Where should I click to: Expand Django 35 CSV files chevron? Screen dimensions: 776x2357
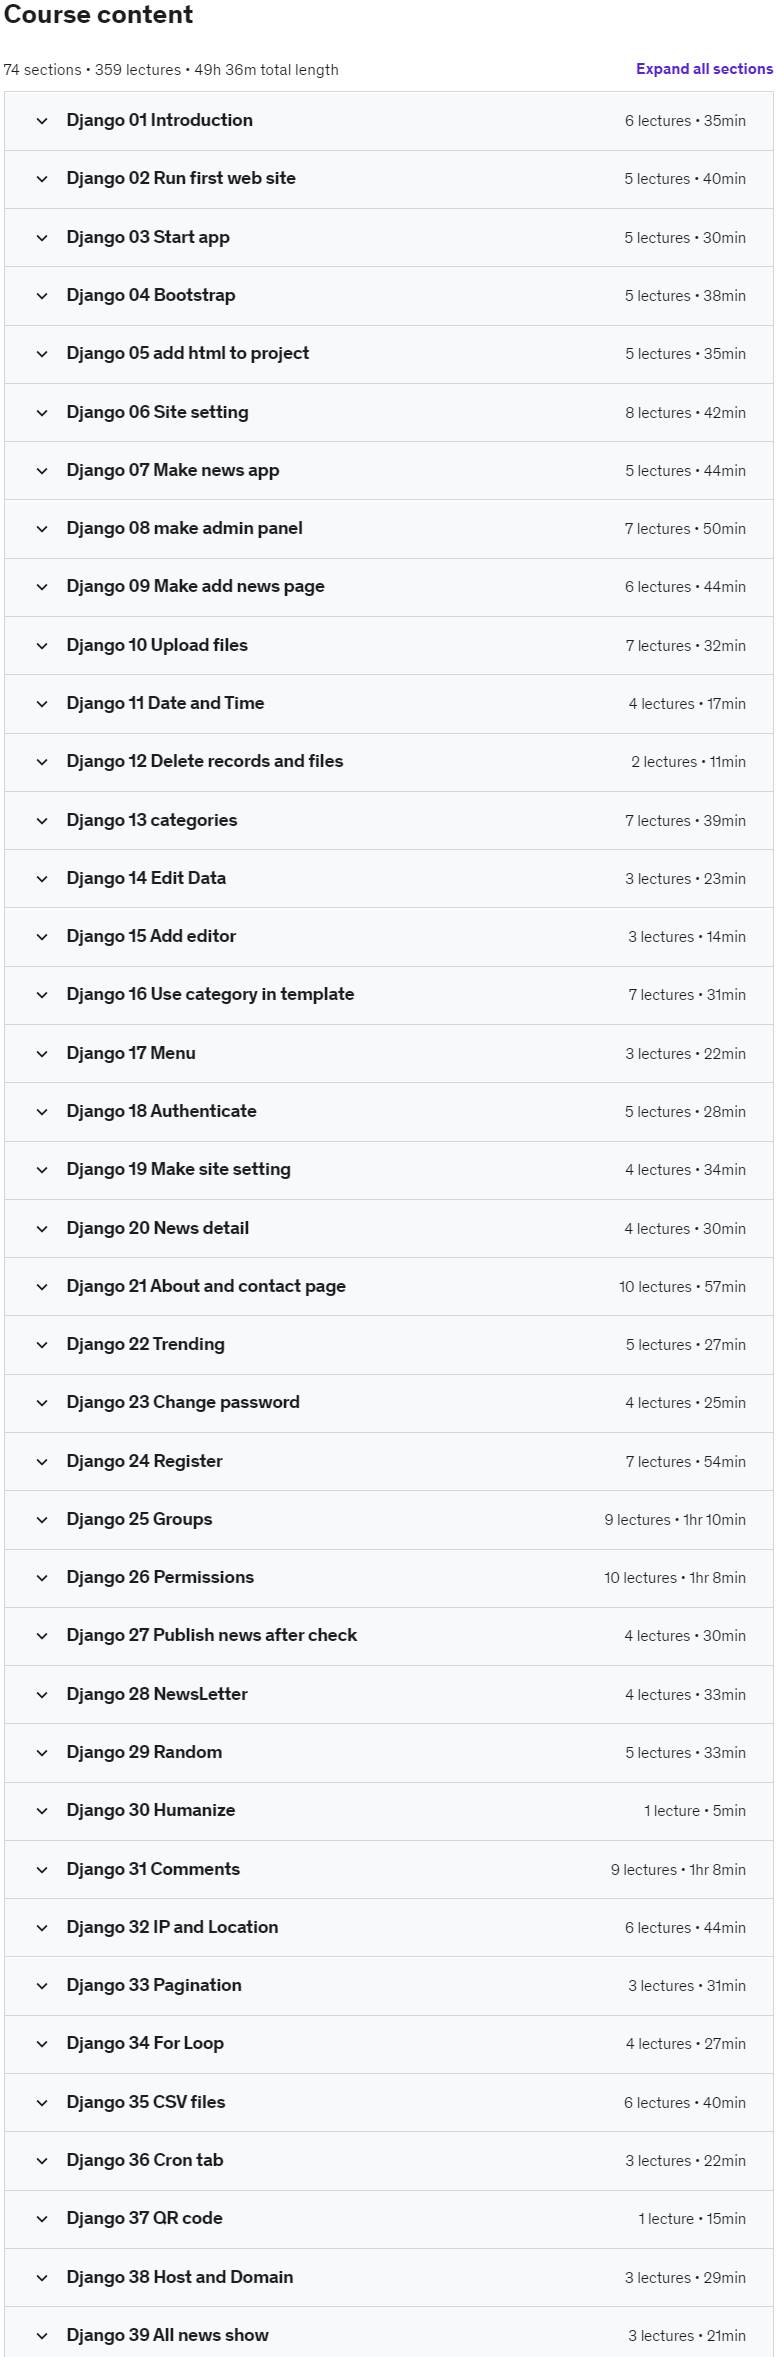pos(42,2103)
